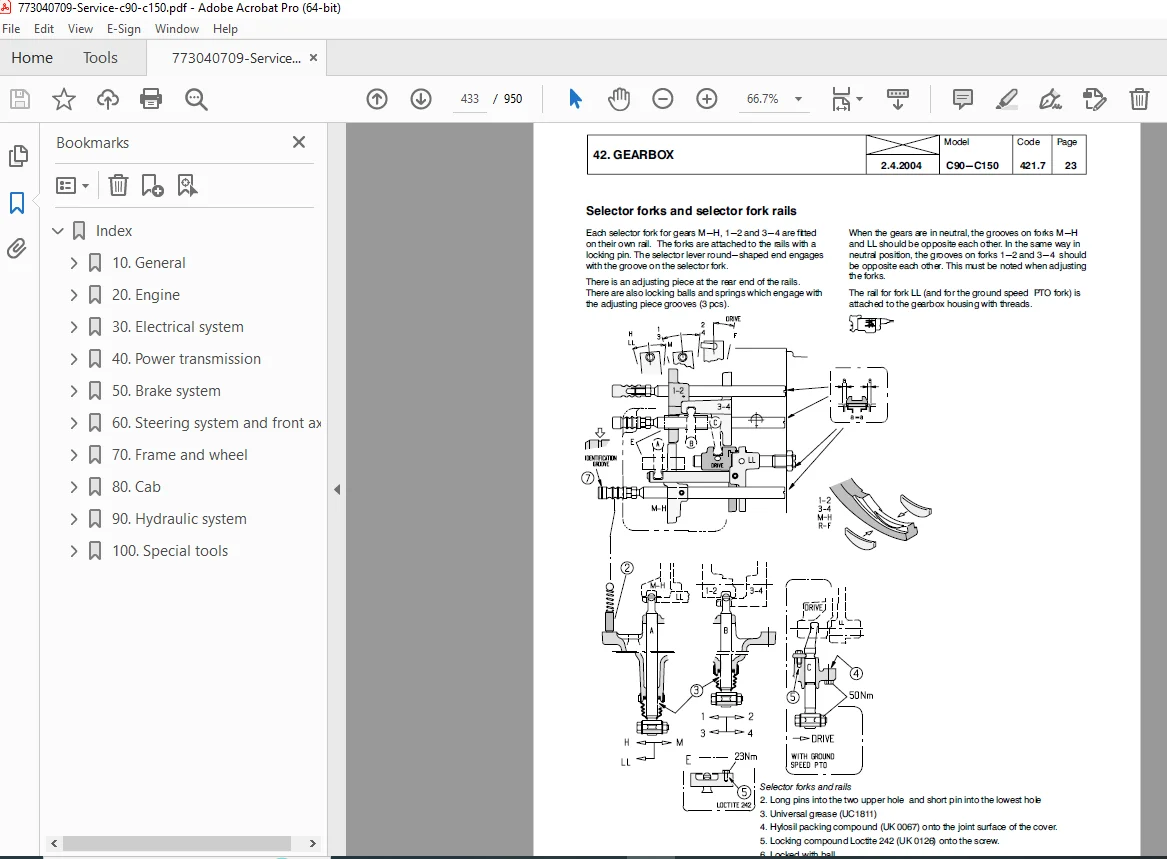The height and width of the screenshot is (859, 1167).
Task: Open the Help menu
Action: tap(226, 29)
